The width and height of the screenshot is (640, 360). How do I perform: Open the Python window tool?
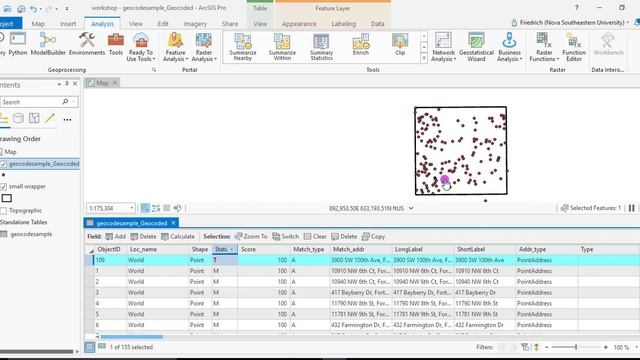tap(18, 44)
